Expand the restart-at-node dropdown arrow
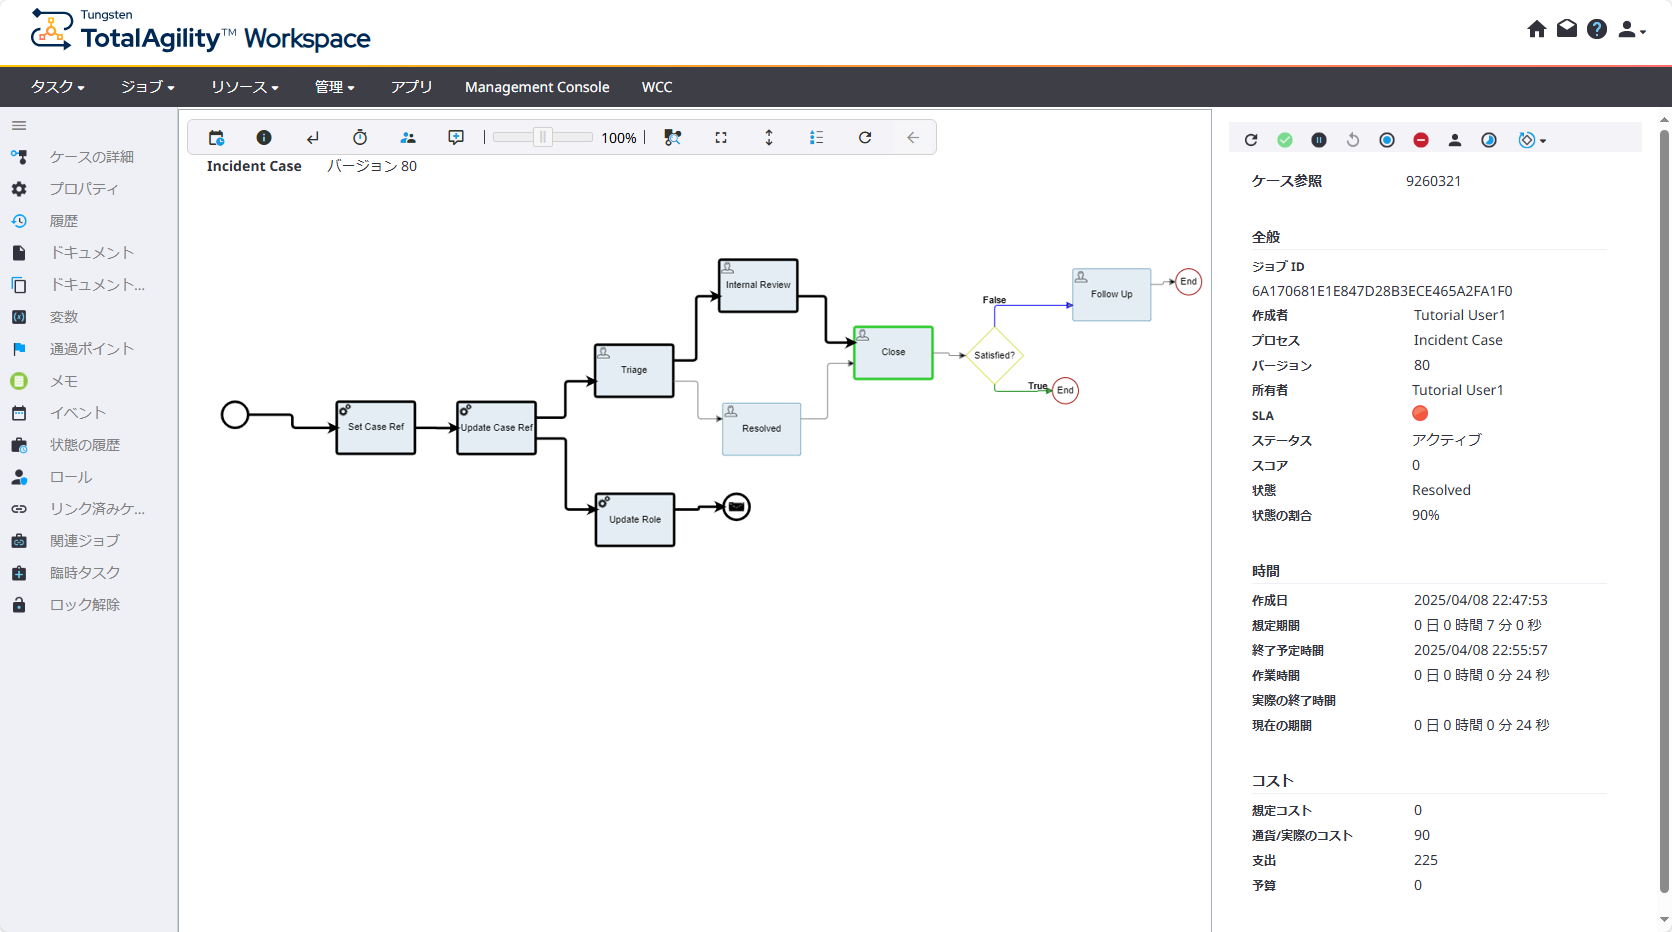Image resolution: width=1672 pixels, height=932 pixels. 1543,141
